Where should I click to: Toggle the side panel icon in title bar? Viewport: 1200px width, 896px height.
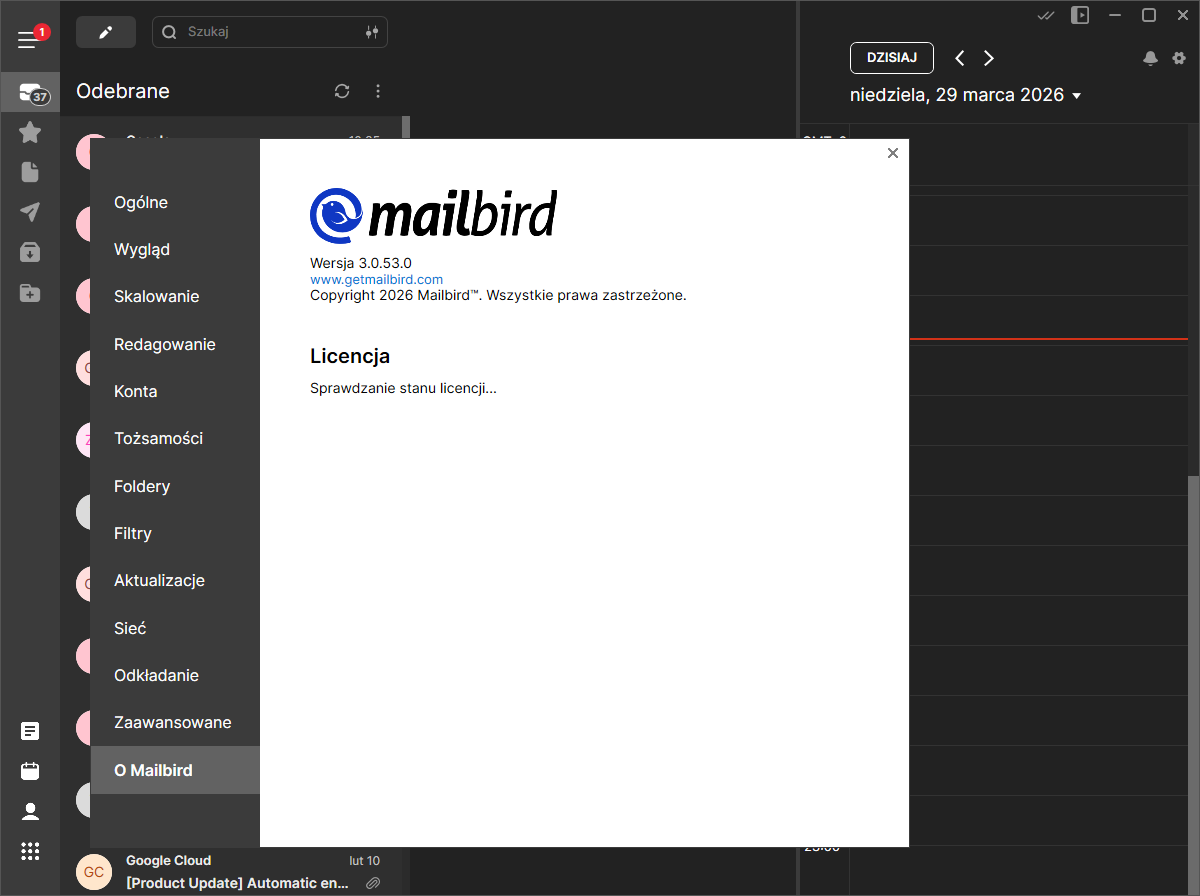1080,15
